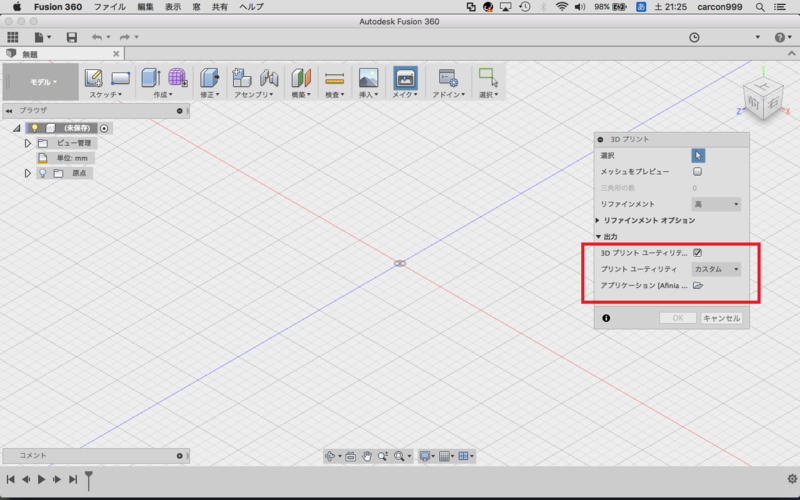Click the timeline position marker
This screenshot has width=800, height=500.
coord(89,481)
